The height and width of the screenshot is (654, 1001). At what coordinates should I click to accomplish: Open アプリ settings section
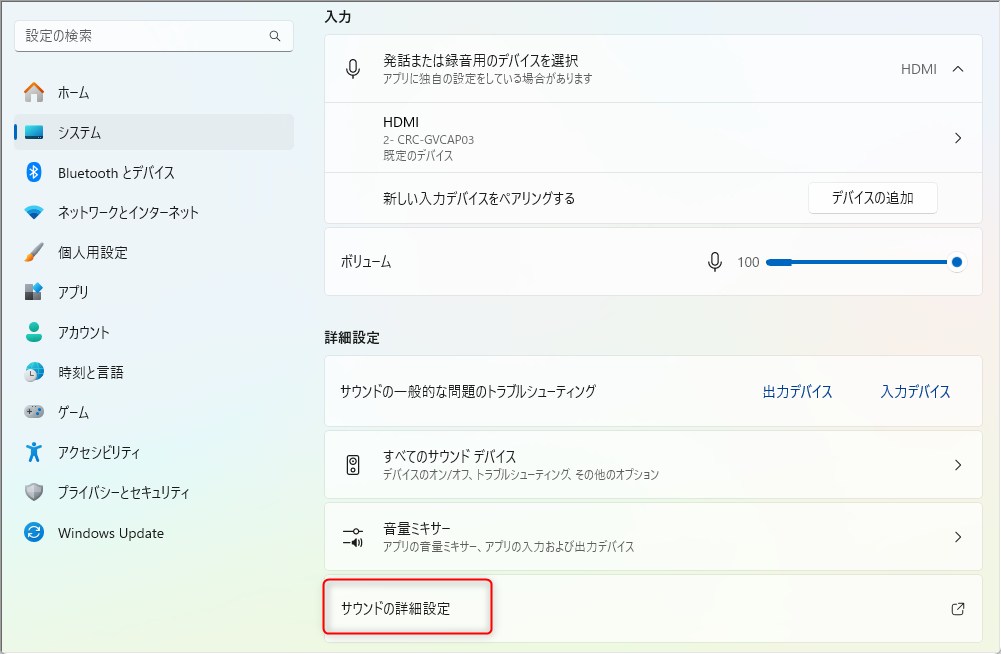coord(154,292)
